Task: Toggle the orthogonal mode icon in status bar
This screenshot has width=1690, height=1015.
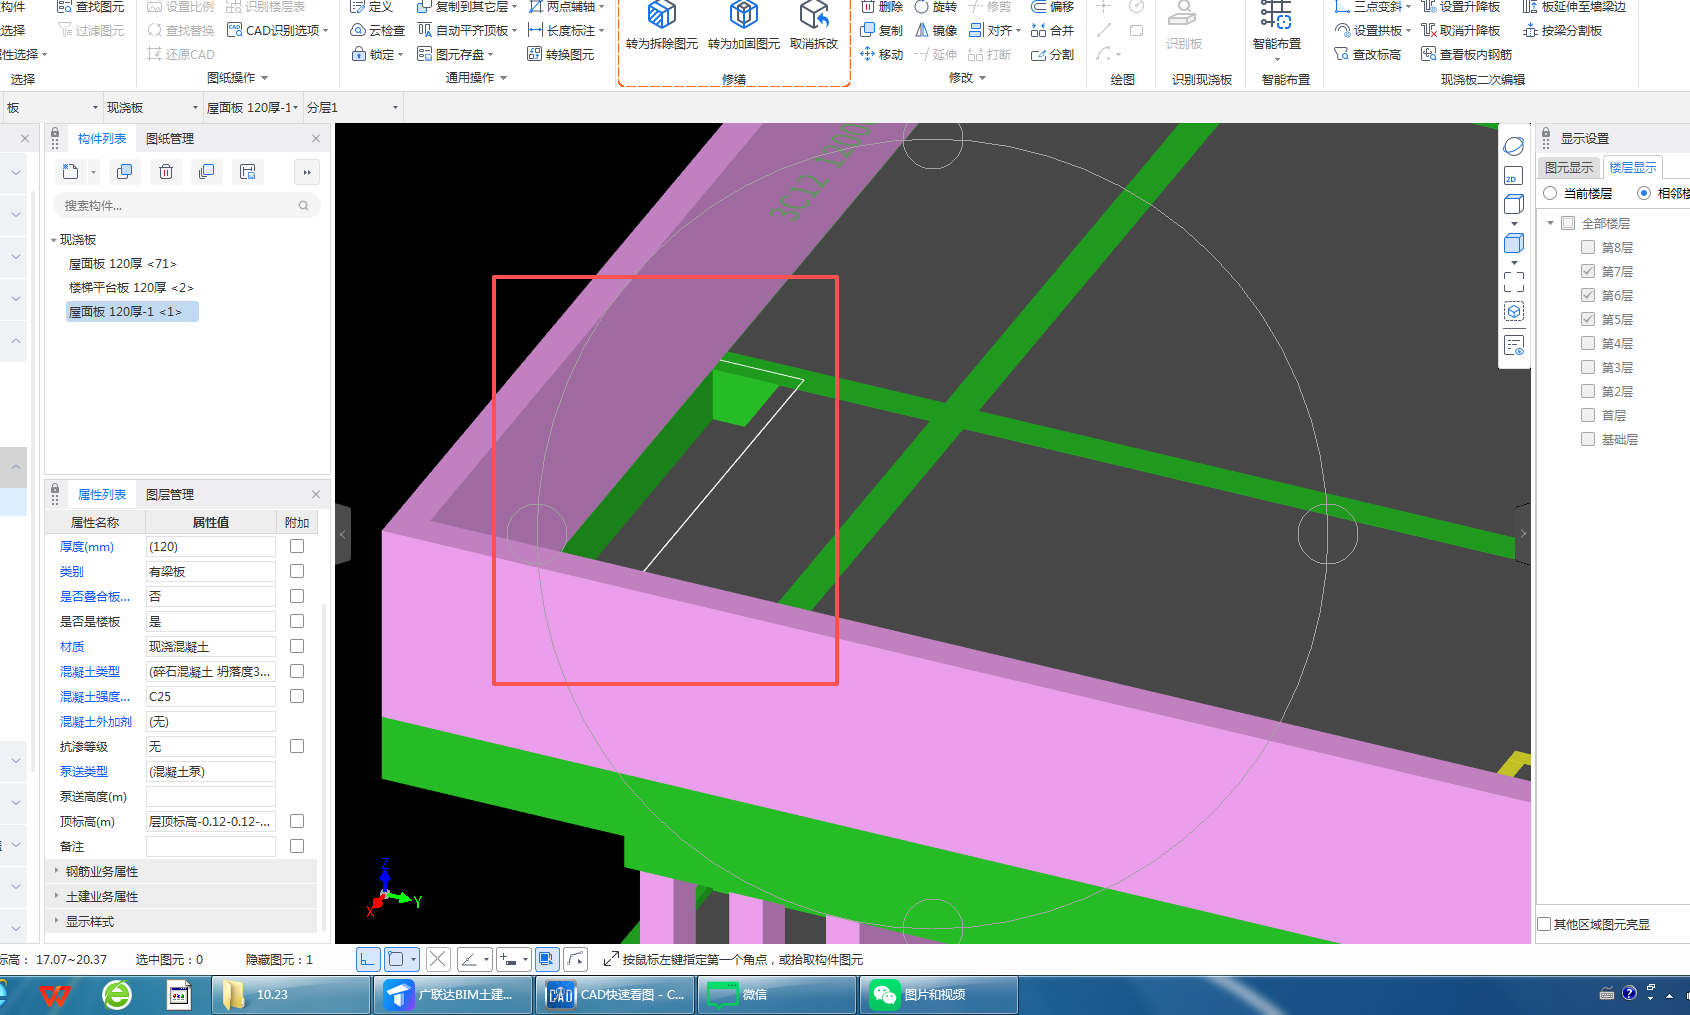Action: [368, 960]
